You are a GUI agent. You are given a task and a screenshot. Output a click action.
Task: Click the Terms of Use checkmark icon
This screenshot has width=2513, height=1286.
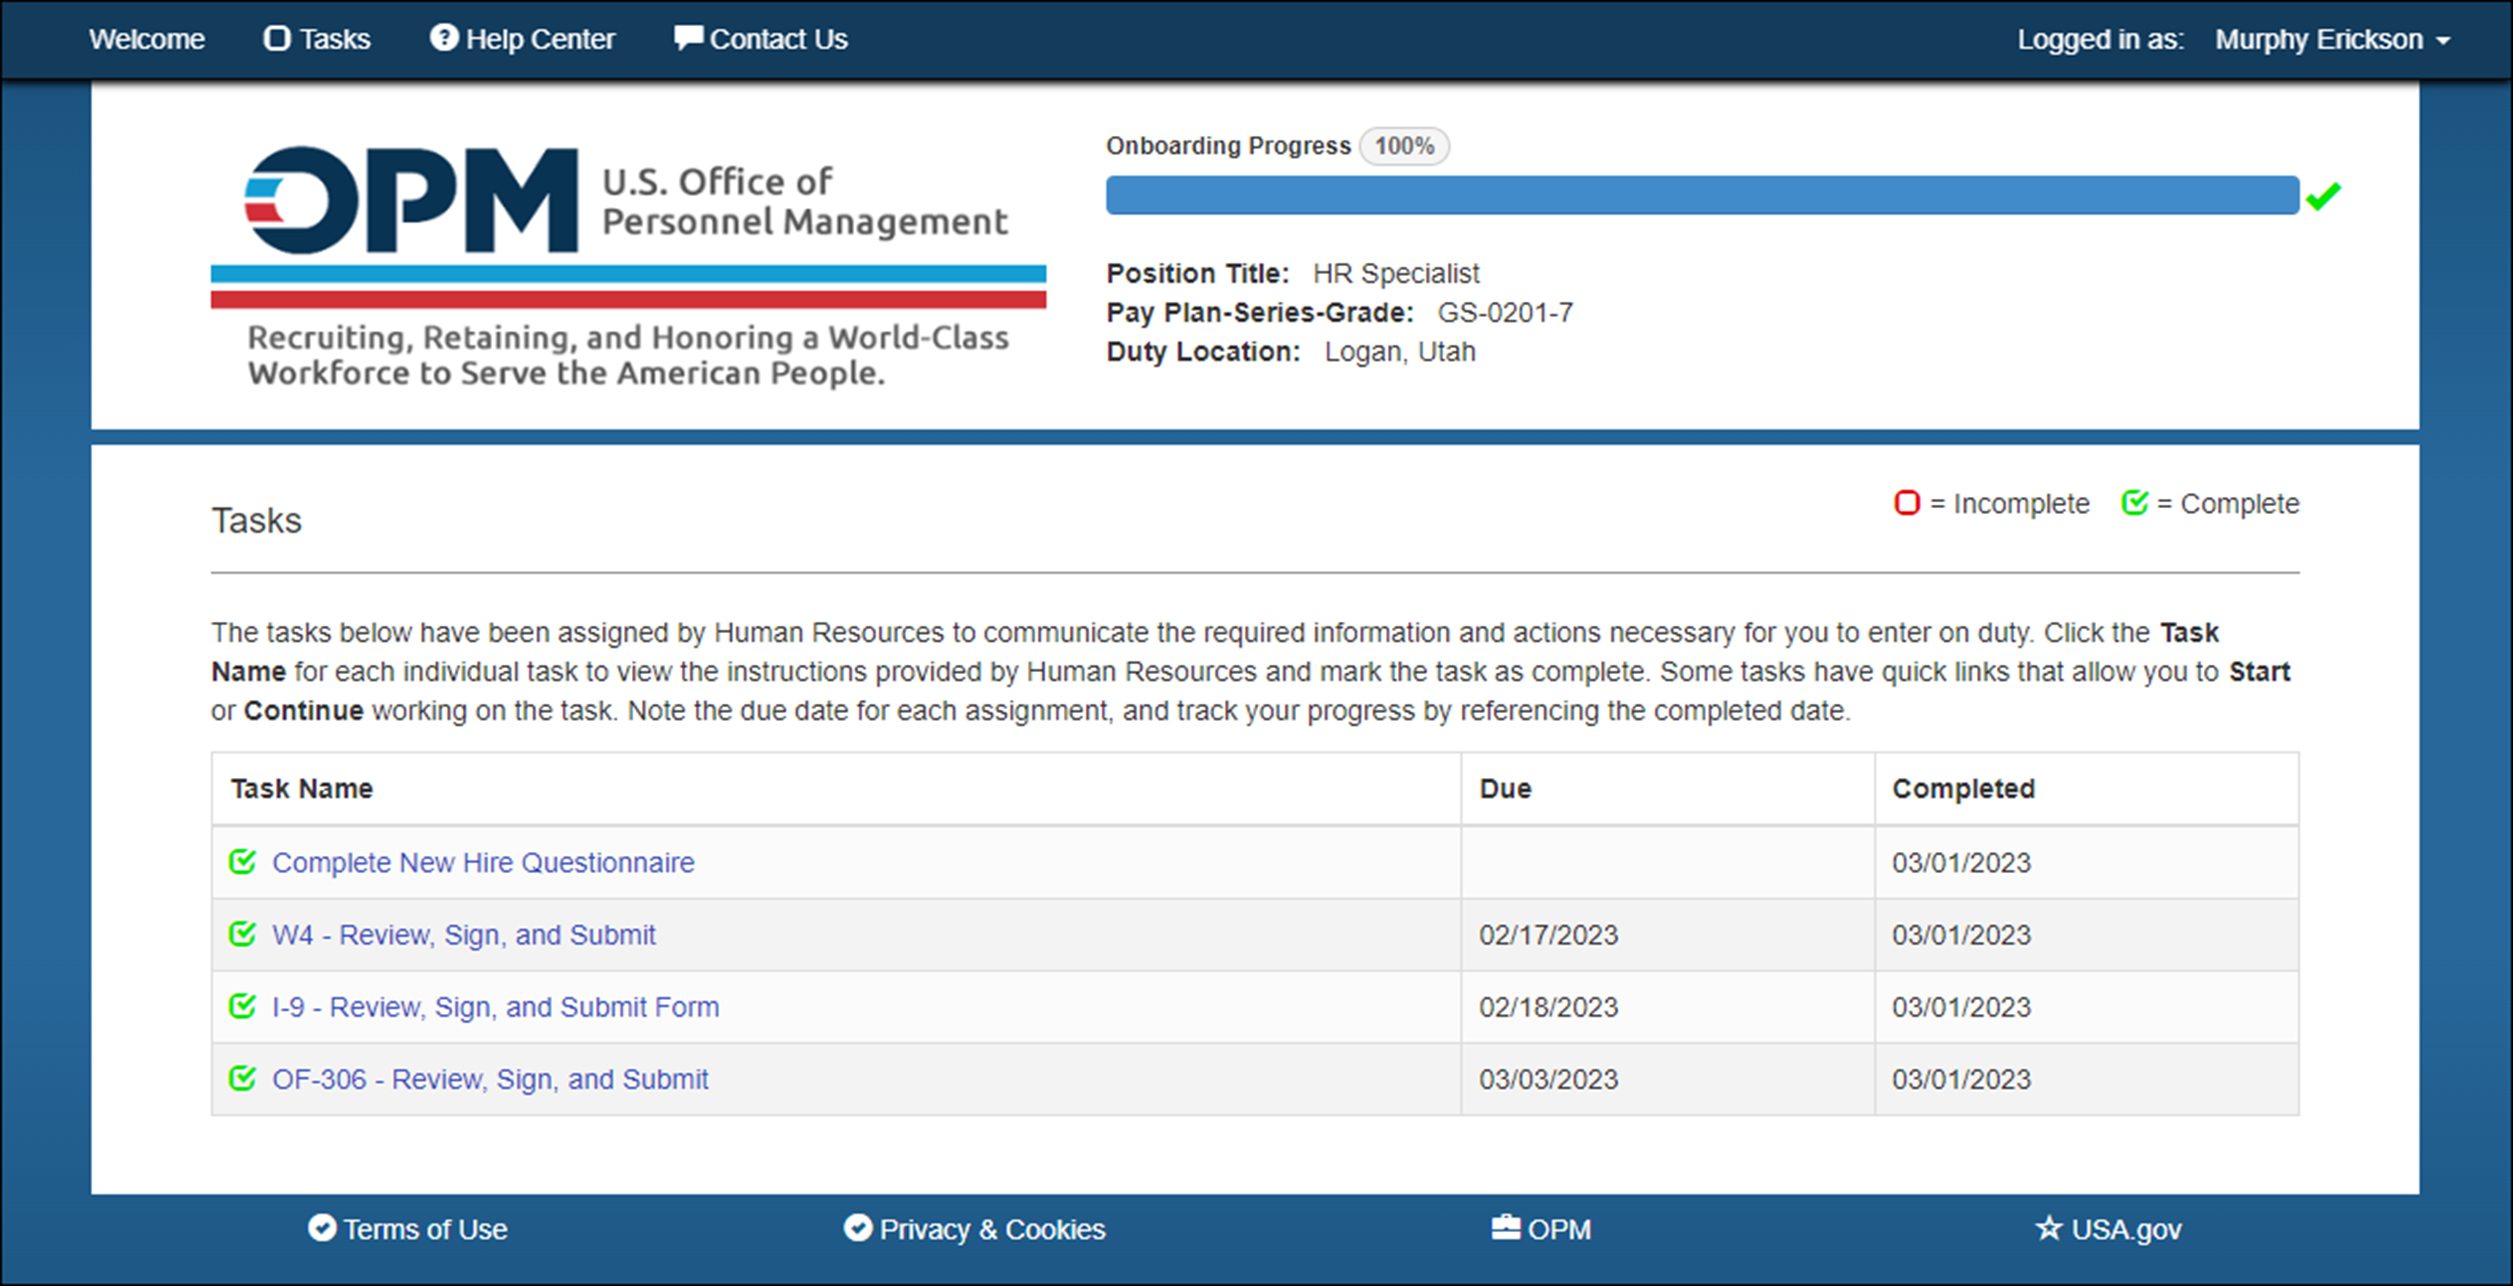click(x=321, y=1228)
